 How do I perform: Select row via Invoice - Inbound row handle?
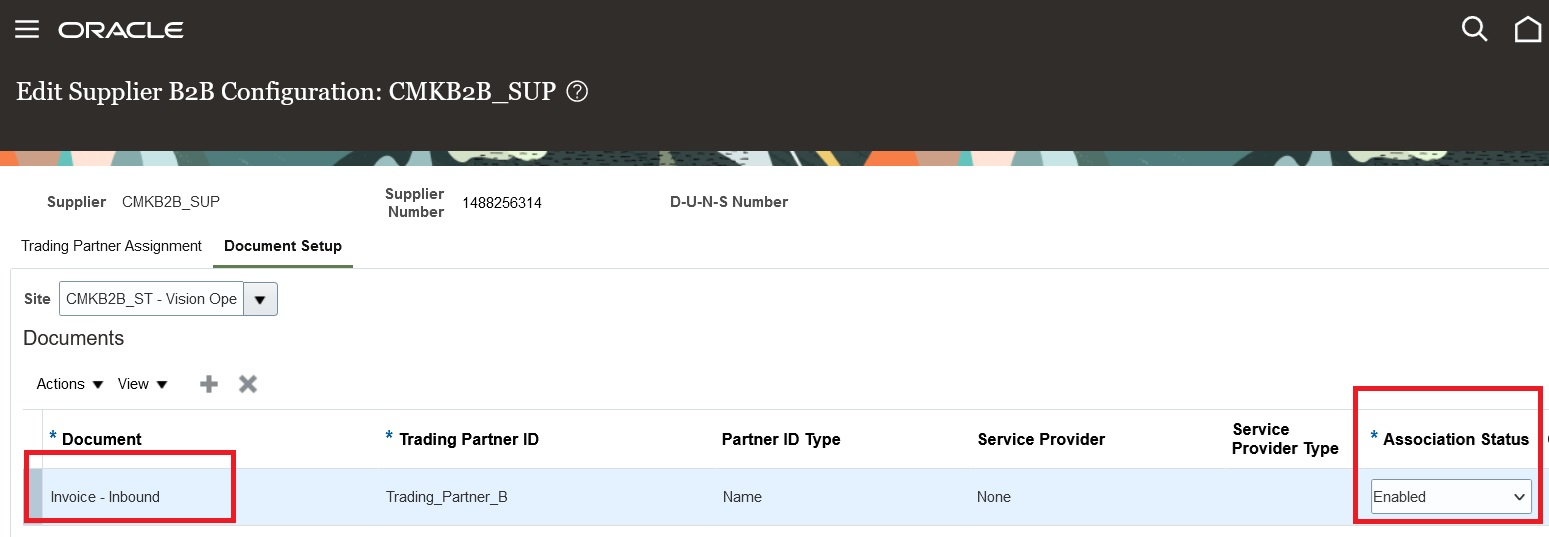35,497
